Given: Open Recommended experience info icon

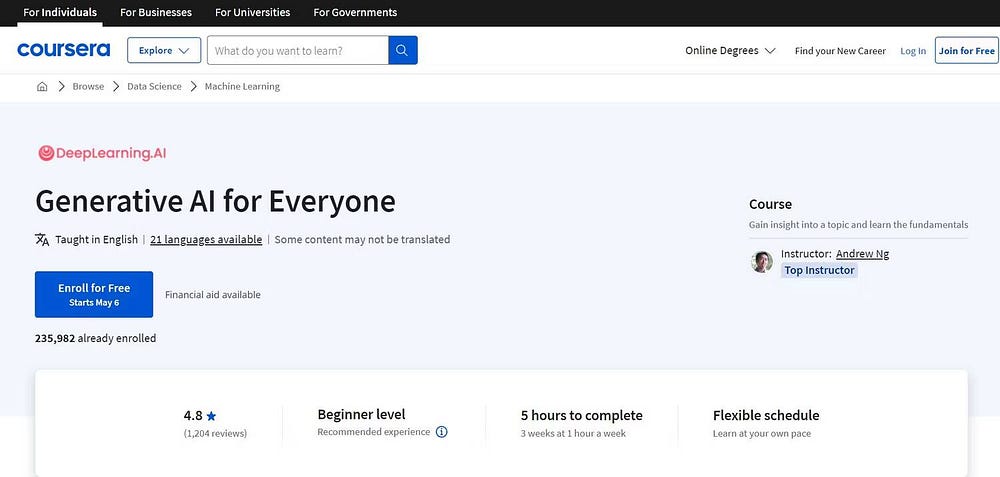Looking at the screenshot, I should 441,432.
